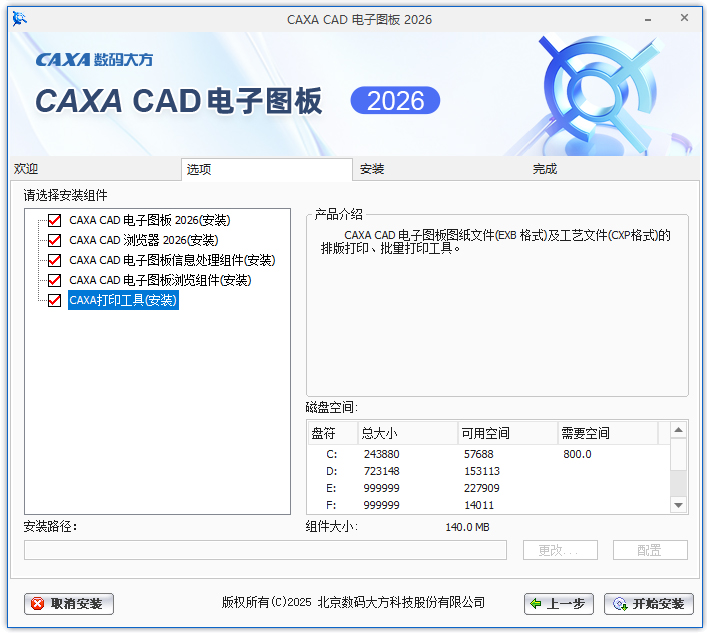Viewport: 707px width, 633px height.
Task: Select CAXA CAD 浏览器 2026(安装) row
Action: pos(143,240)
